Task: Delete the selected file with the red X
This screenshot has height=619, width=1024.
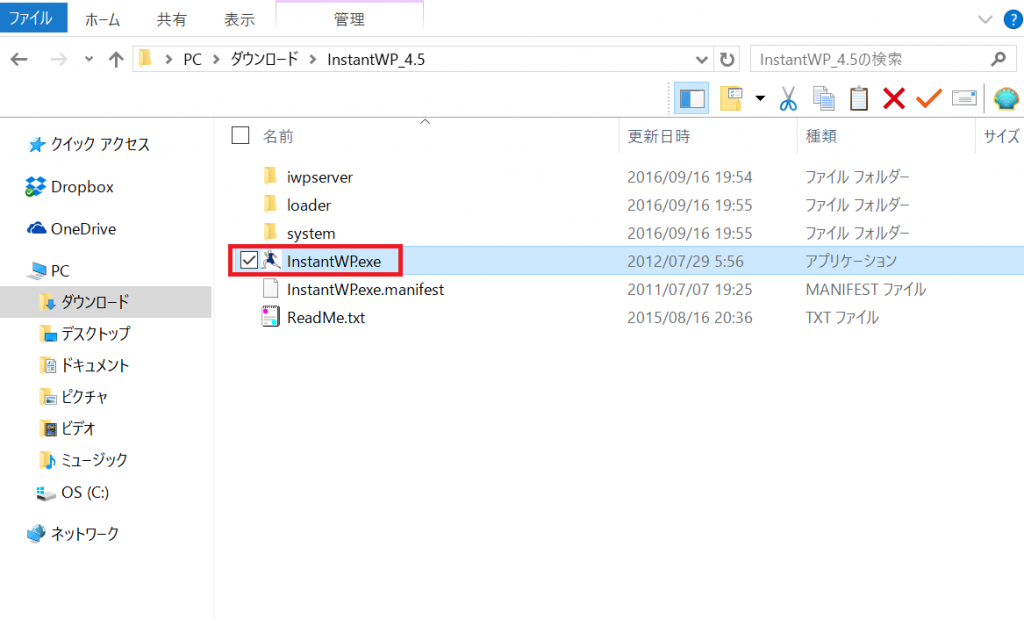Action: 893,99
